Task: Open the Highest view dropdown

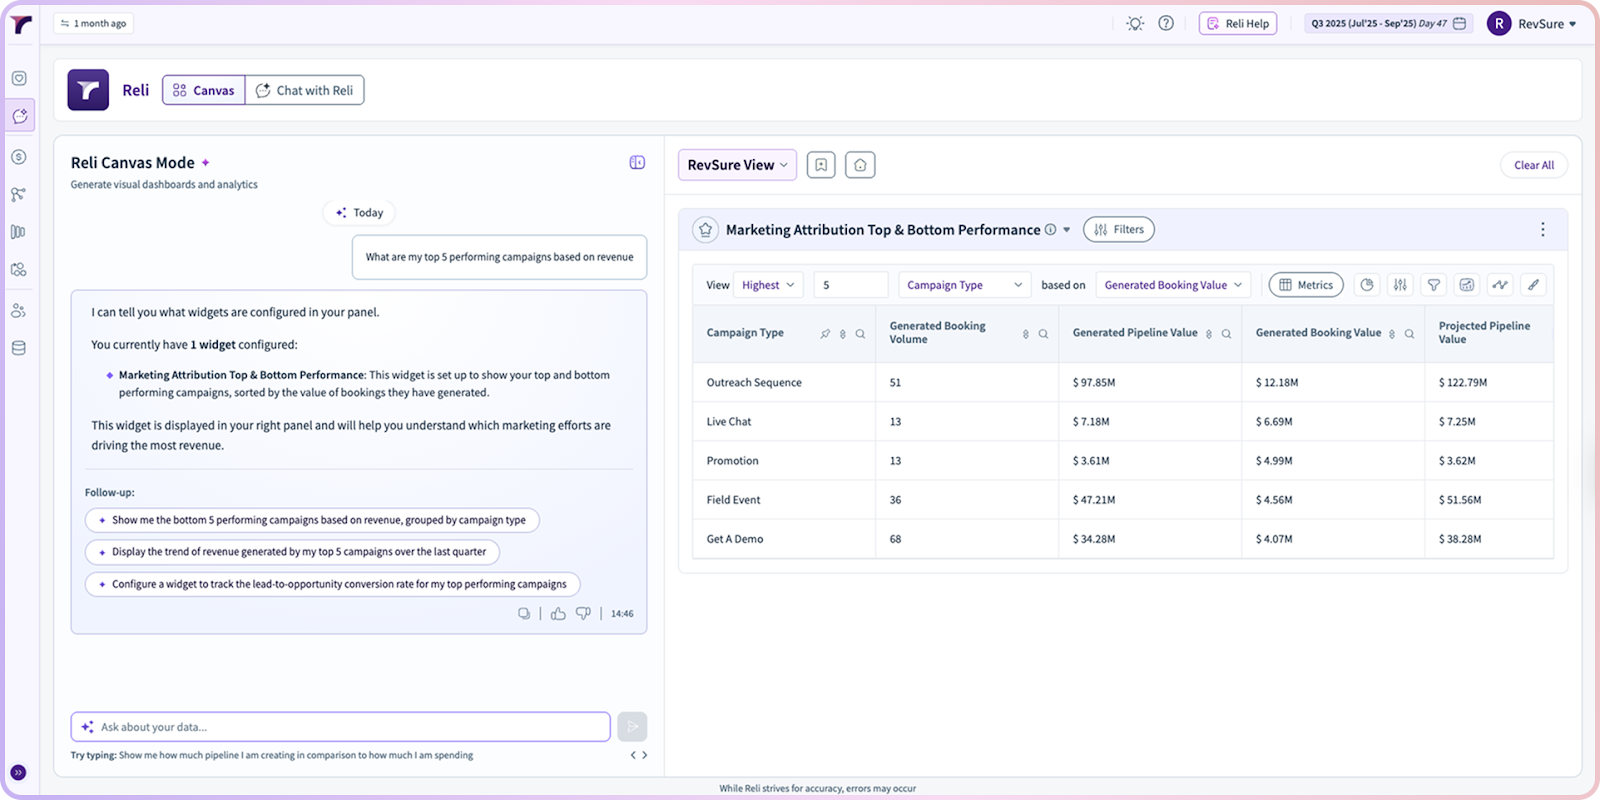Action: tap(768, 285)
